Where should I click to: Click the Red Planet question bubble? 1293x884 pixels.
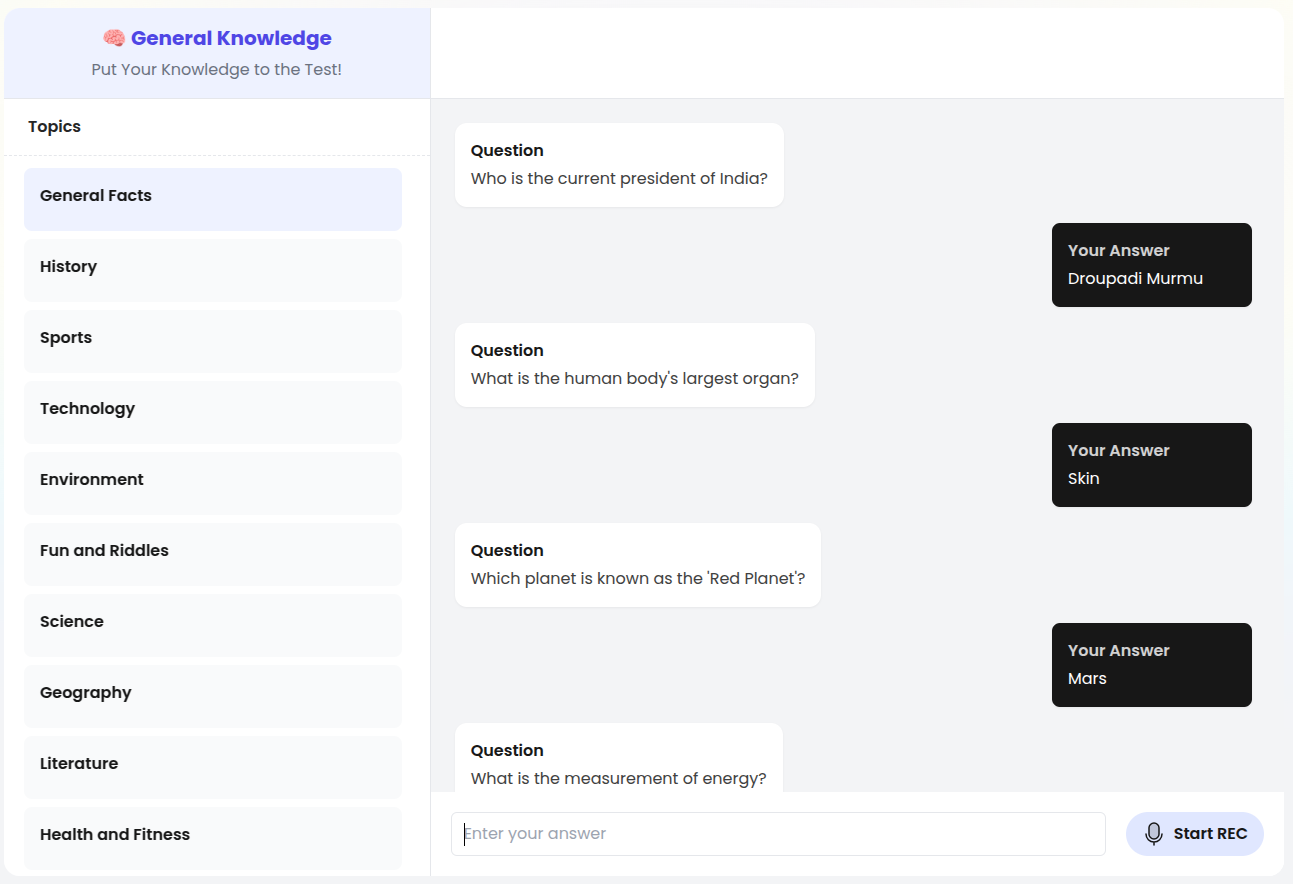[637, 565]
